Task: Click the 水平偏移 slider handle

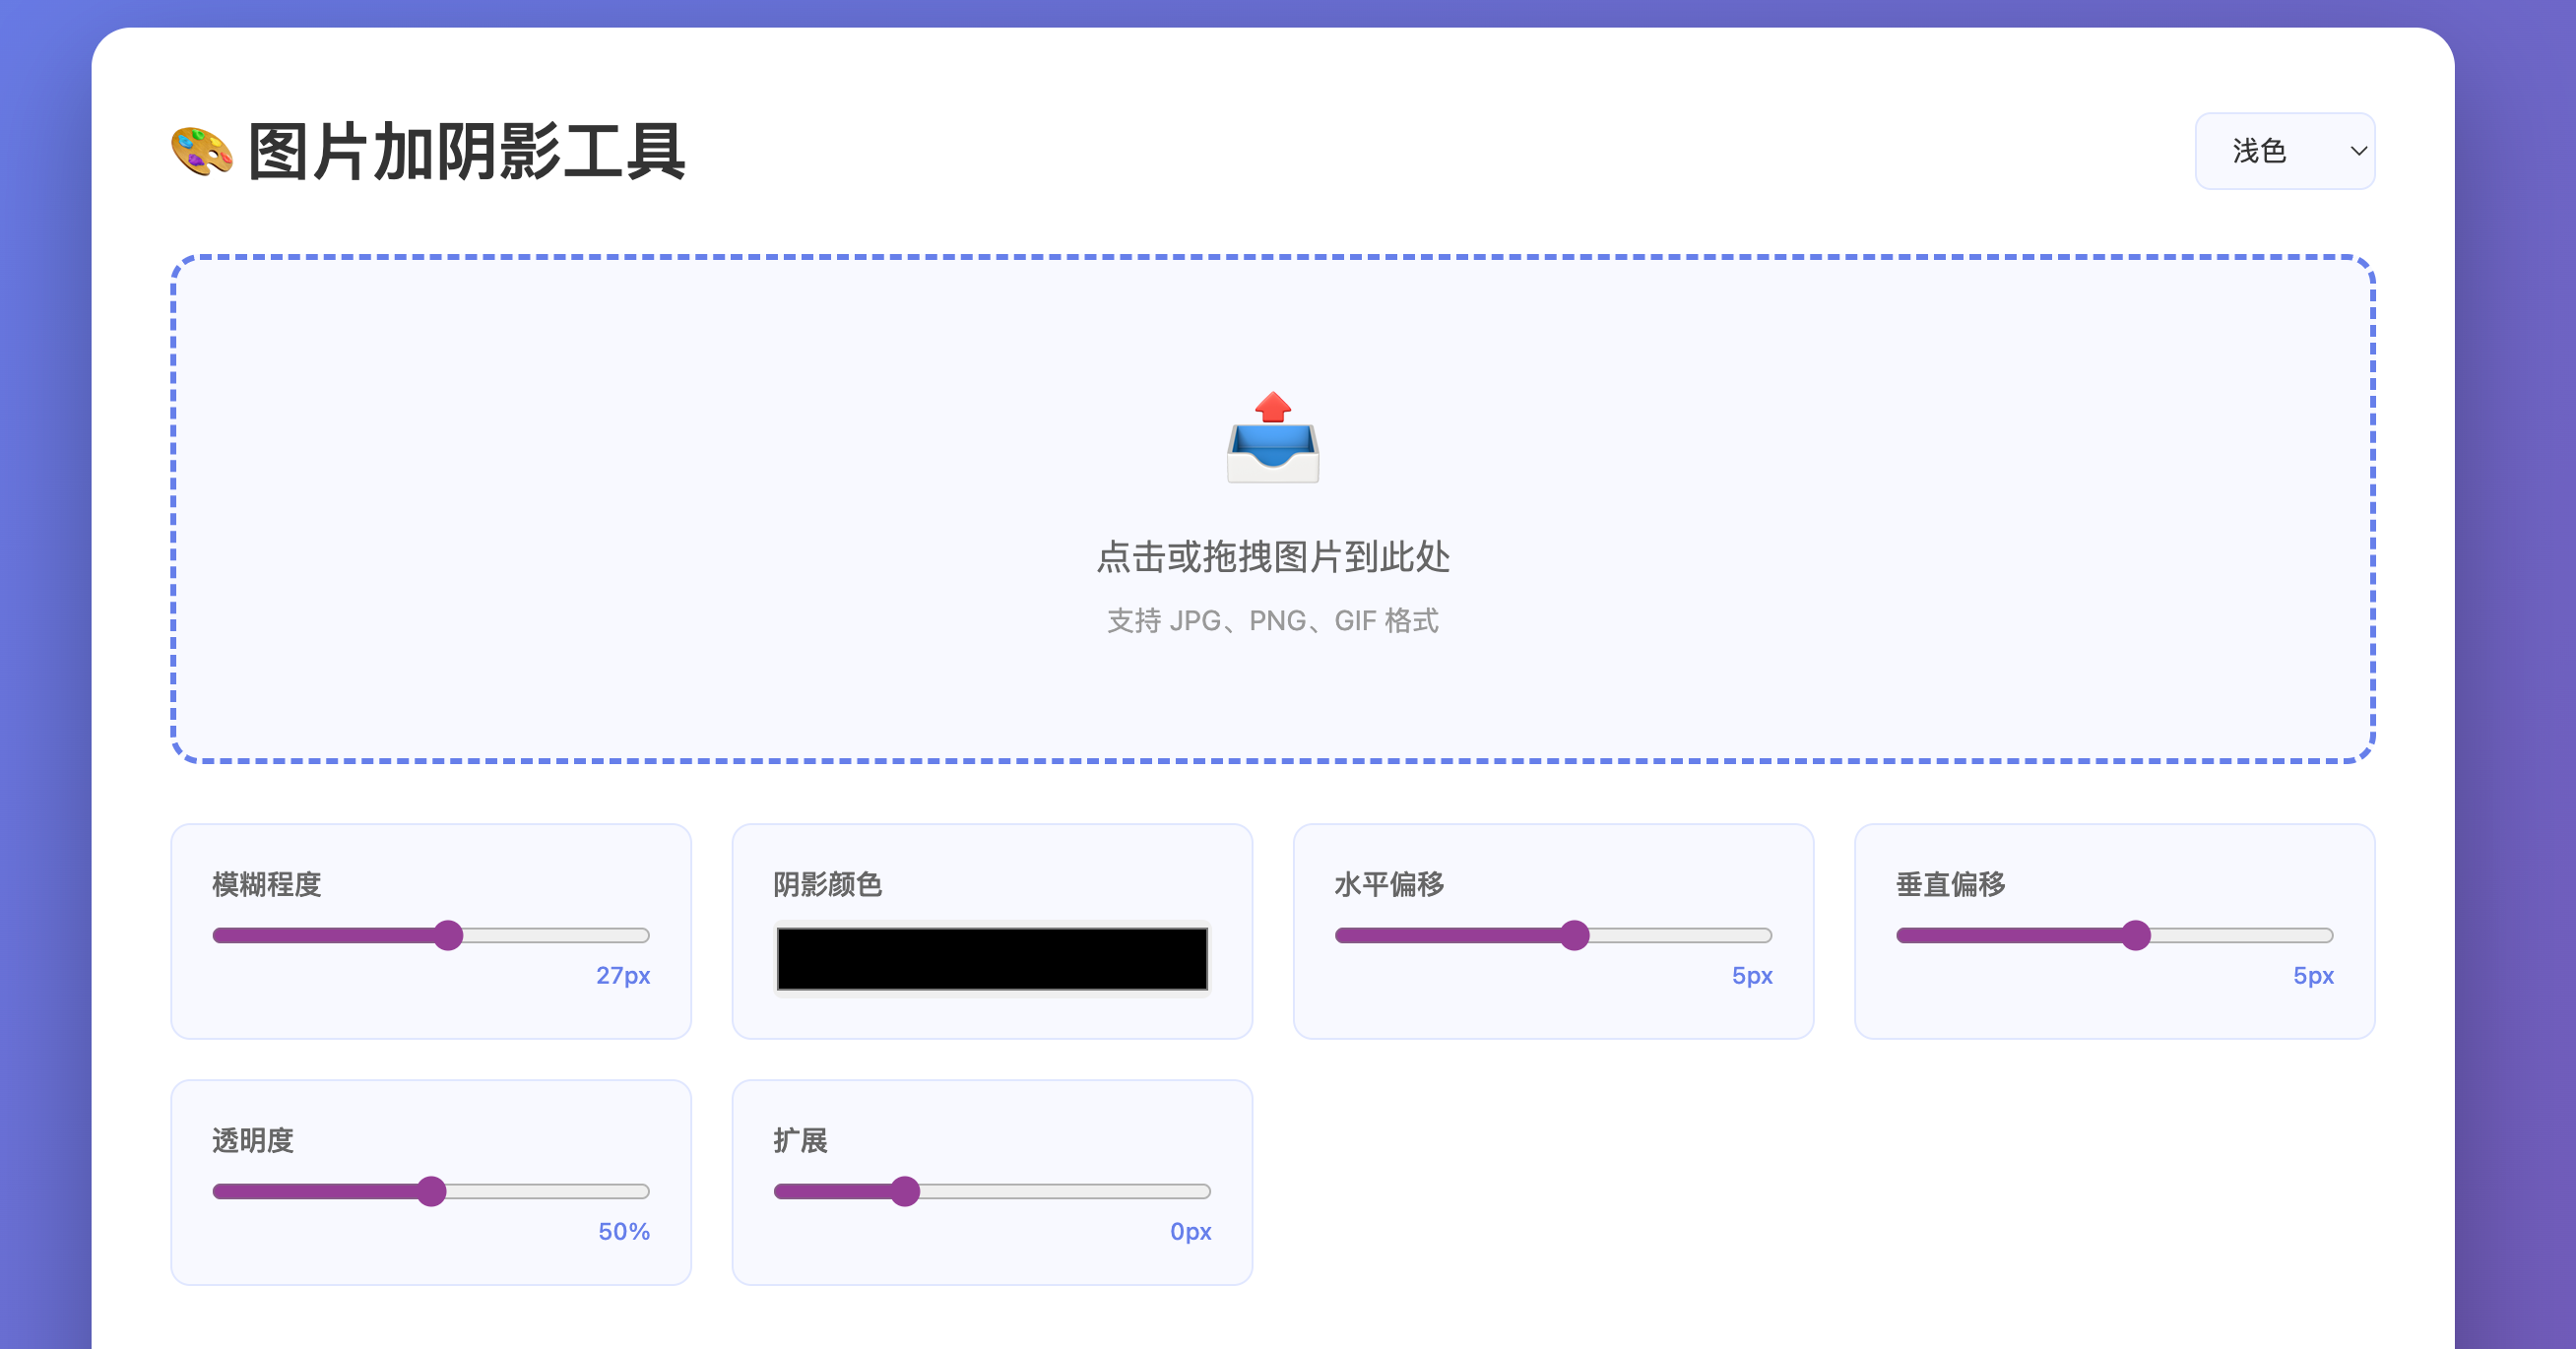Action: (1574, 935)
